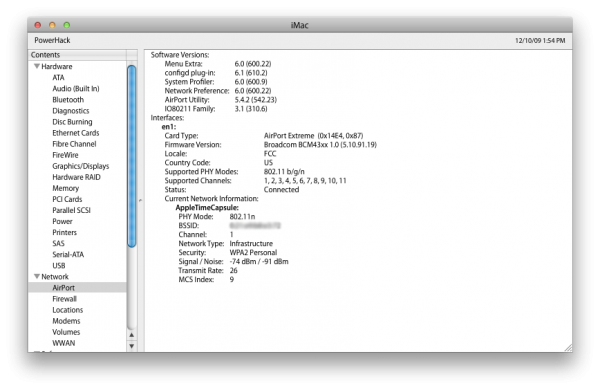Viewport: 600px width, 390px height.
Task: Minimize window with yellow button
Action: [x=52, y=25]
